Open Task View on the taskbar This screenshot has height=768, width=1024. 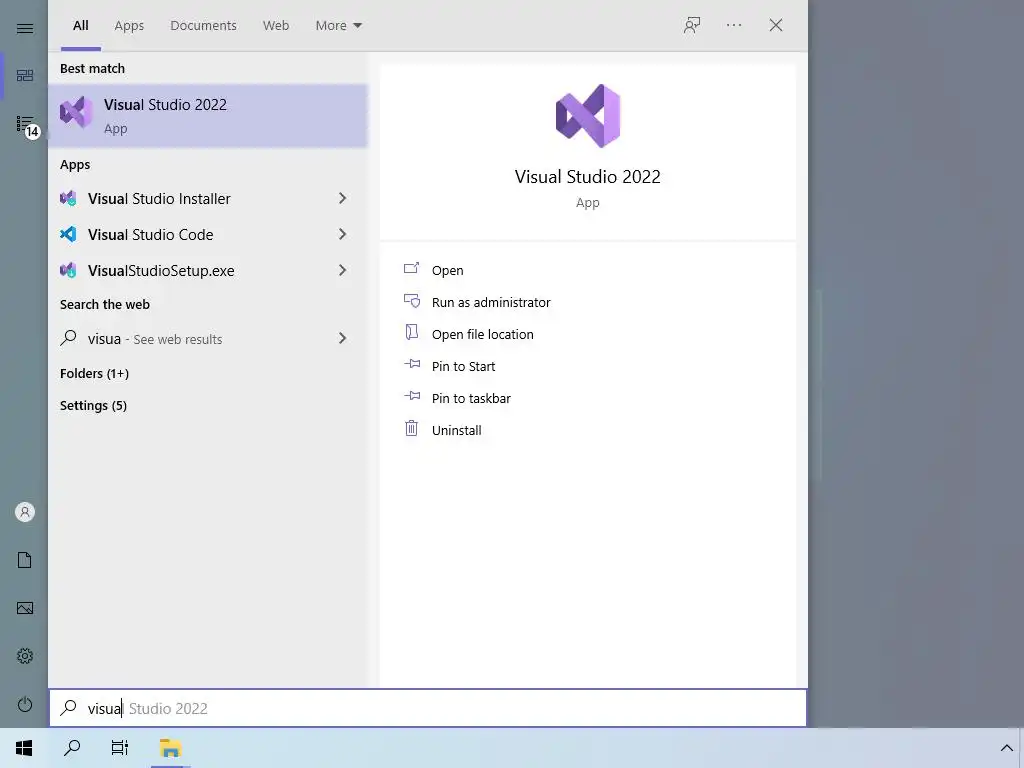click(120, 748)
